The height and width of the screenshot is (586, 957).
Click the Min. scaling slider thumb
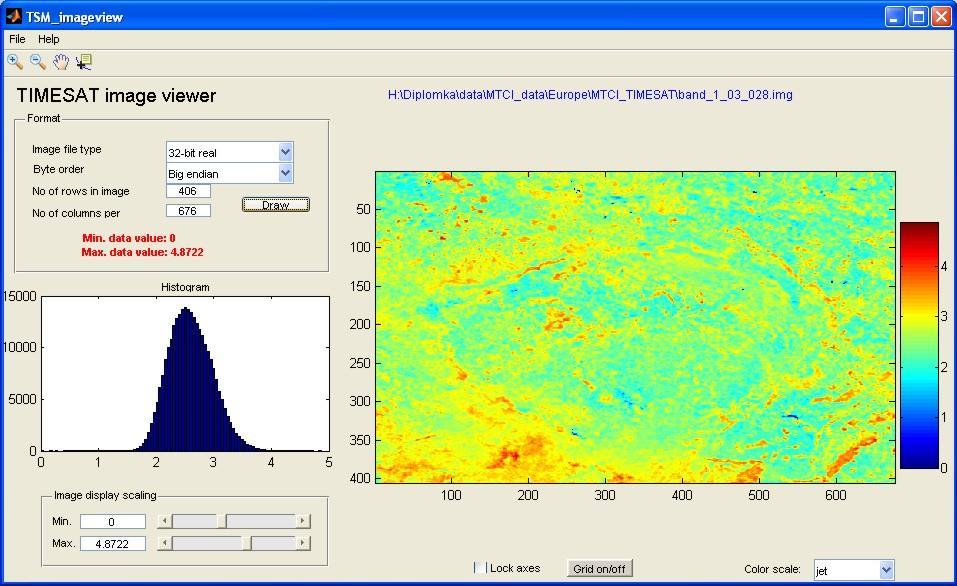(223, 521)
